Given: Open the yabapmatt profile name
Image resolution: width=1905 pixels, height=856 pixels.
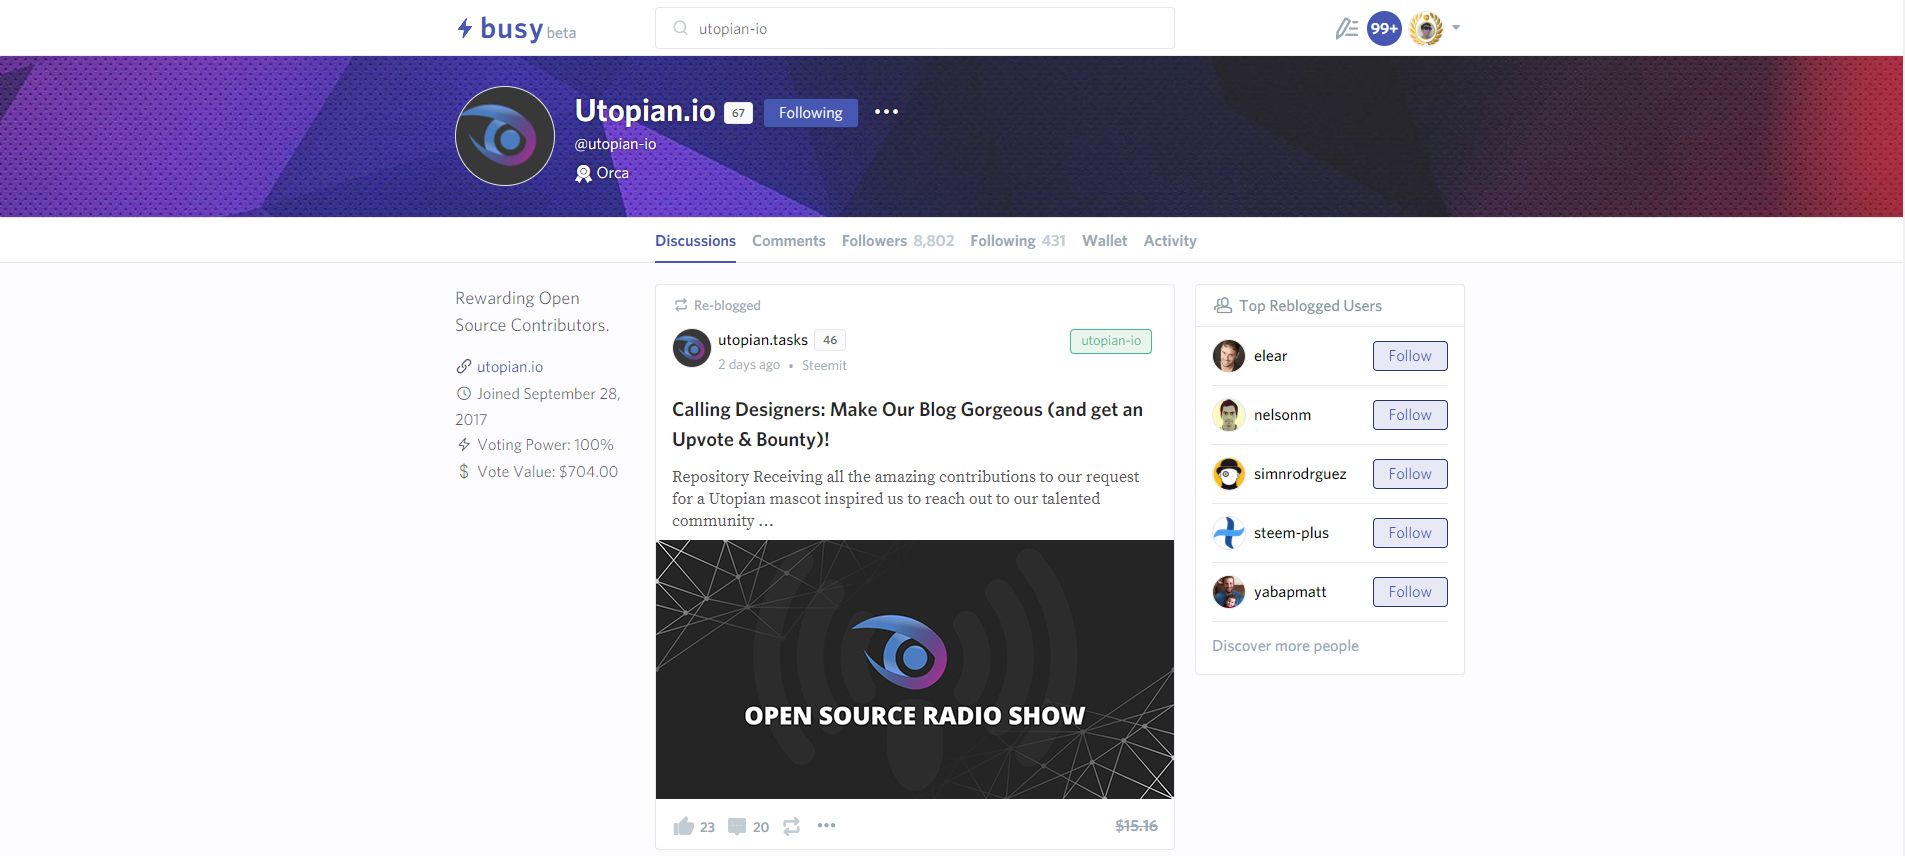Looking at the screenshot, I should (x=1290, y=592).
